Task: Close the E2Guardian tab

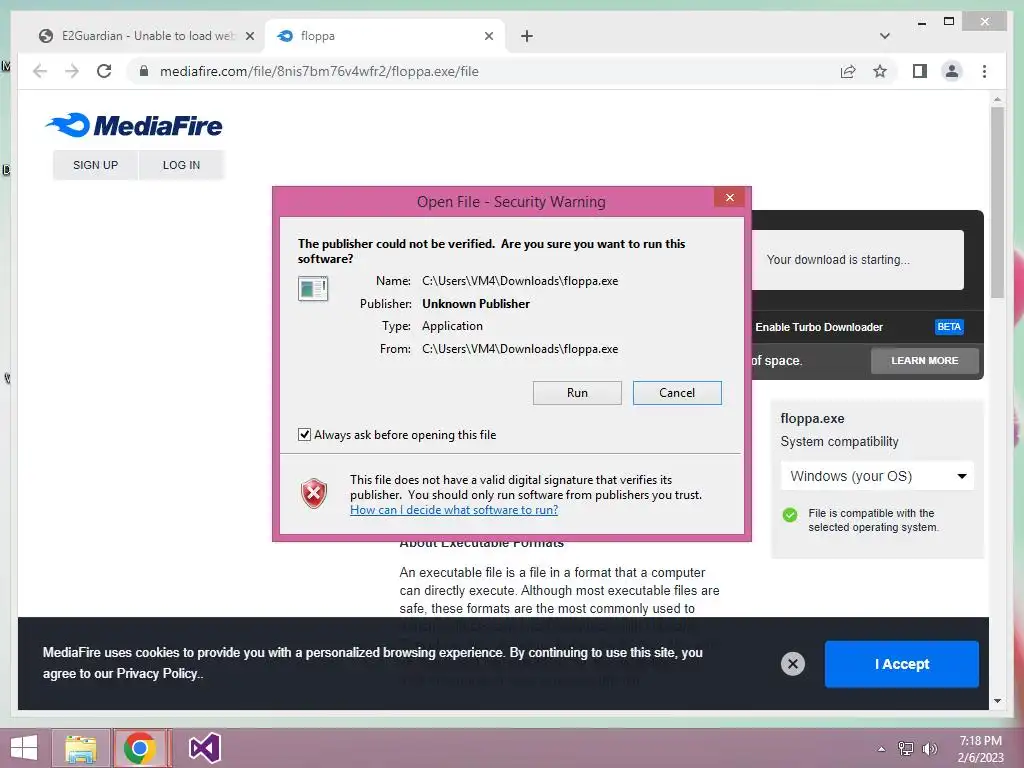Action: 249,36
